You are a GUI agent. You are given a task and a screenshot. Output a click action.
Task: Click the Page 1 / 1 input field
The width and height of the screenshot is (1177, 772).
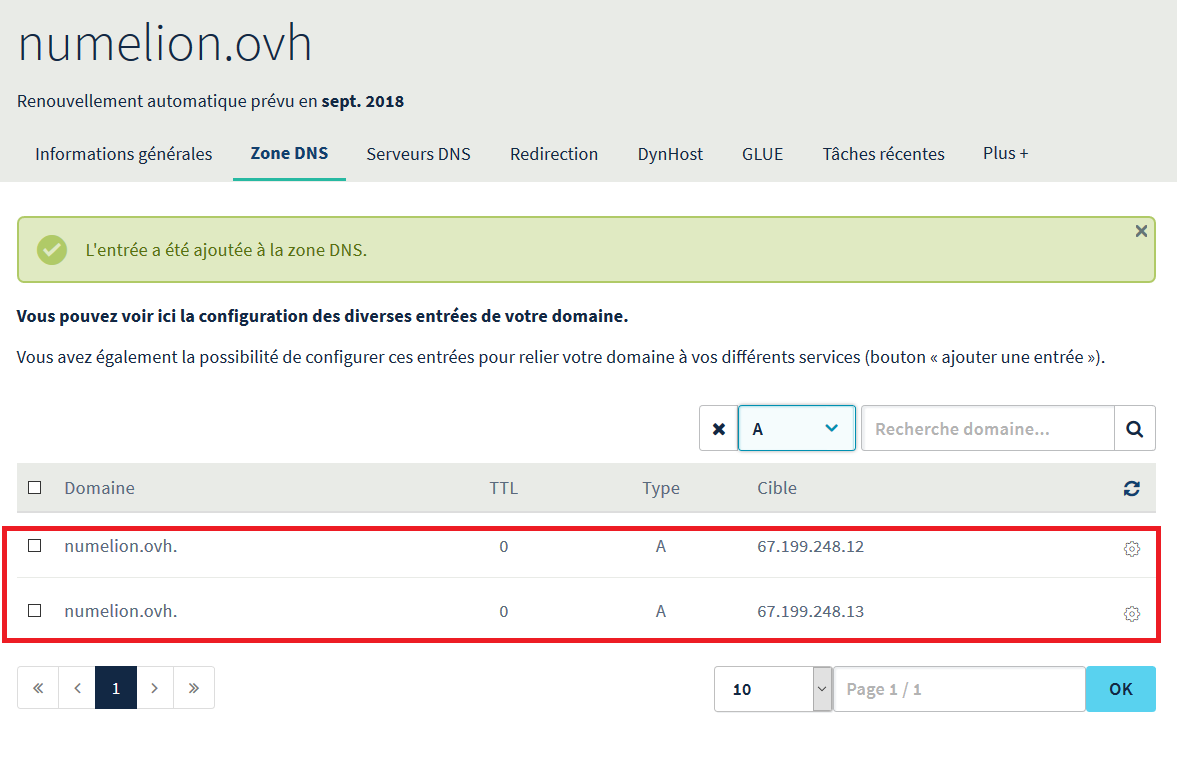click(959, 689)
